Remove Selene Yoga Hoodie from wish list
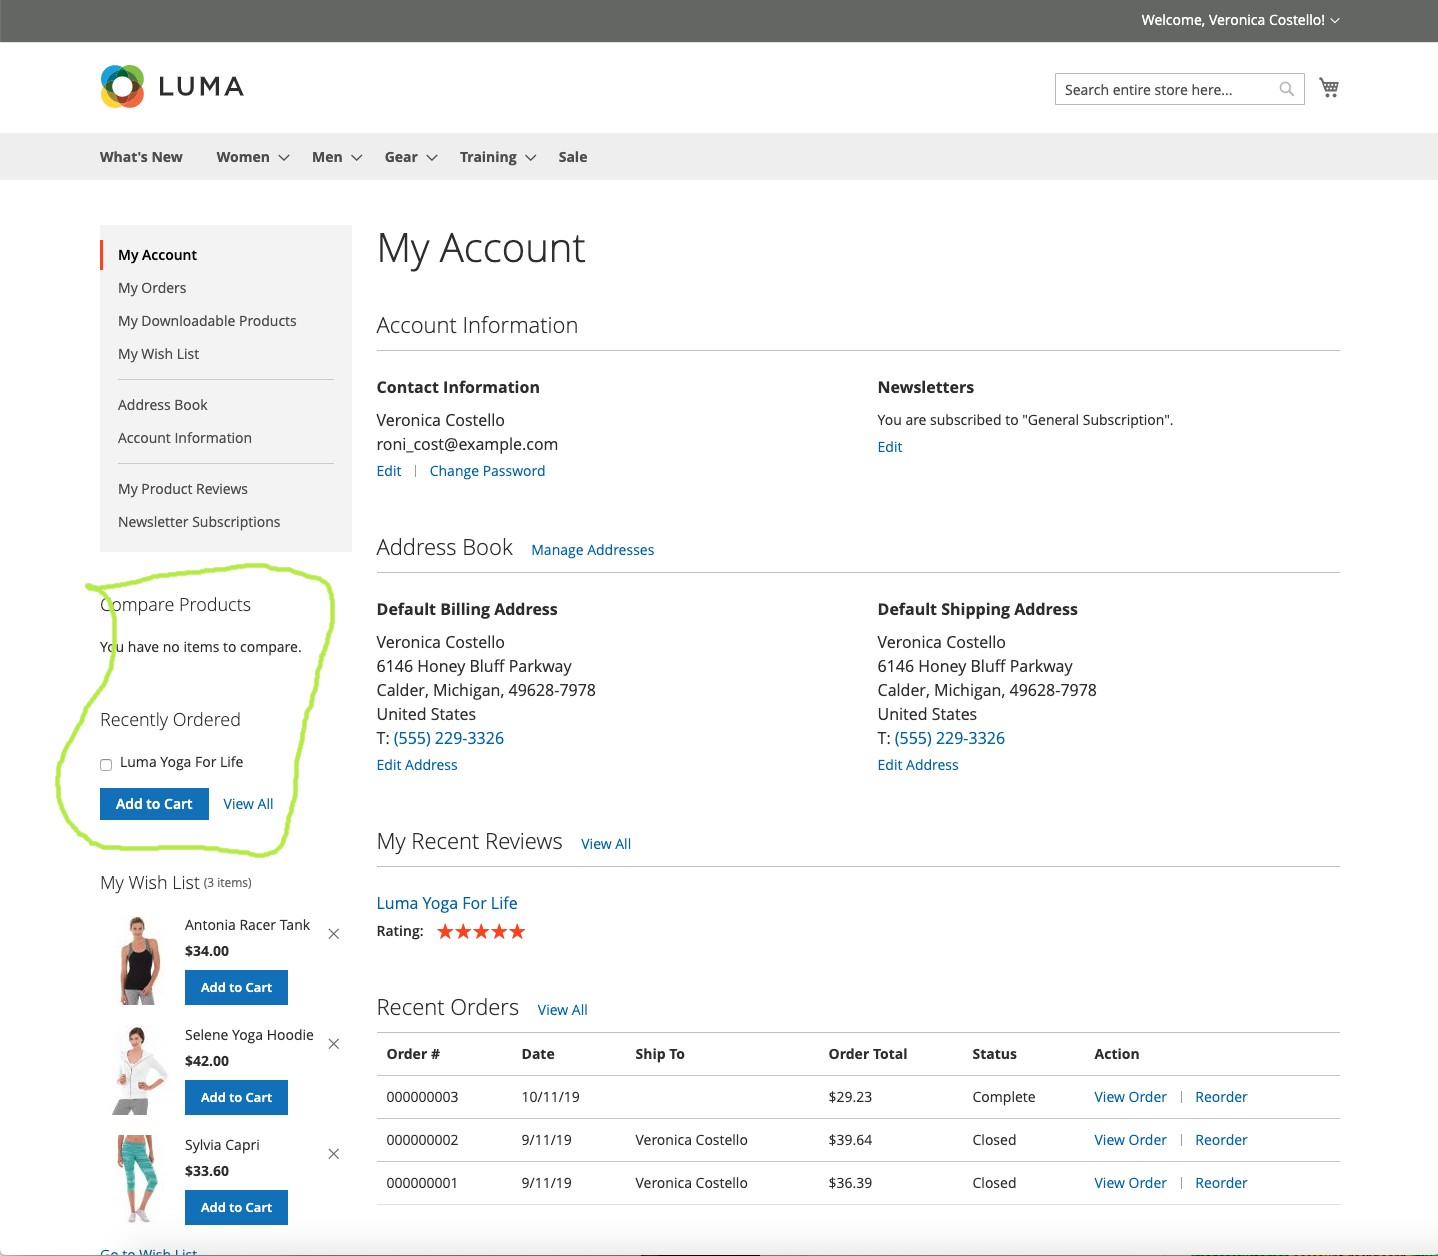This screenshot has height=1256, width=1438. coord(334,1044)
